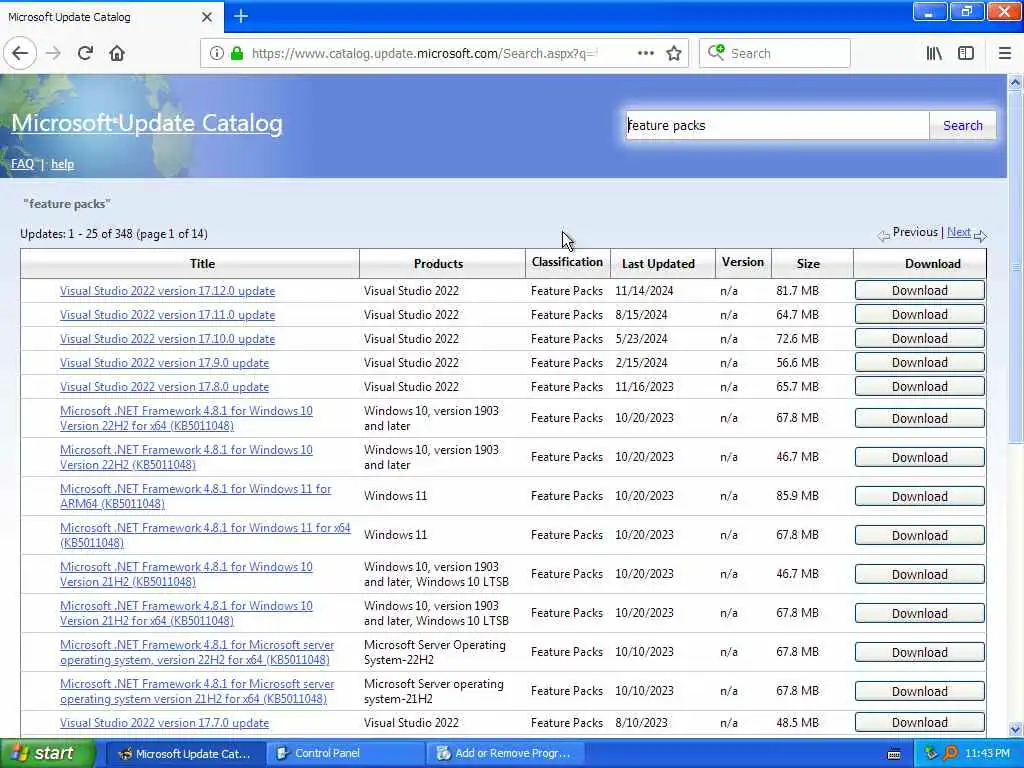The width and height of the screenshot is (1024, 768).
Task: Select Microsoft Update Catalog taskbar item
Action: [x=185, y=754]
